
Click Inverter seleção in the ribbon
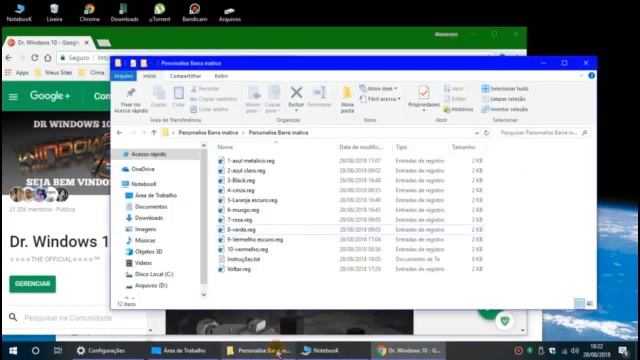(505, 109)
